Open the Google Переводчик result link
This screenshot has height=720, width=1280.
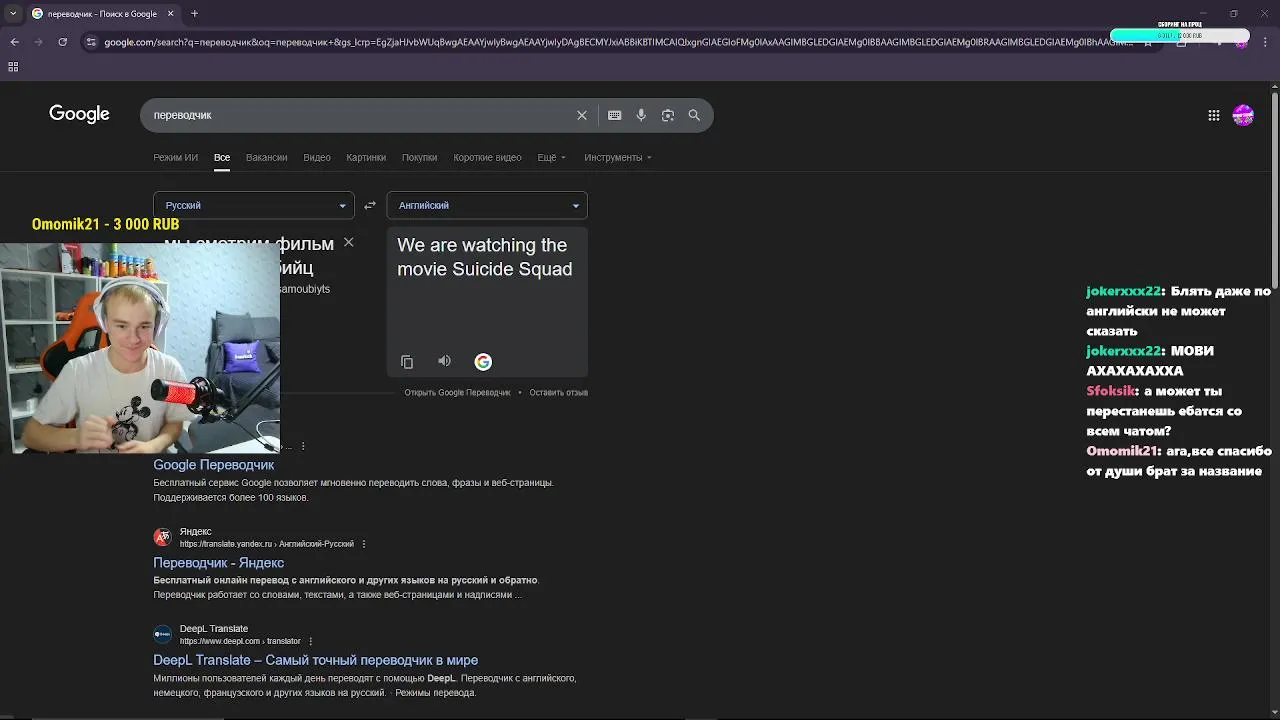tap(214, 465)
